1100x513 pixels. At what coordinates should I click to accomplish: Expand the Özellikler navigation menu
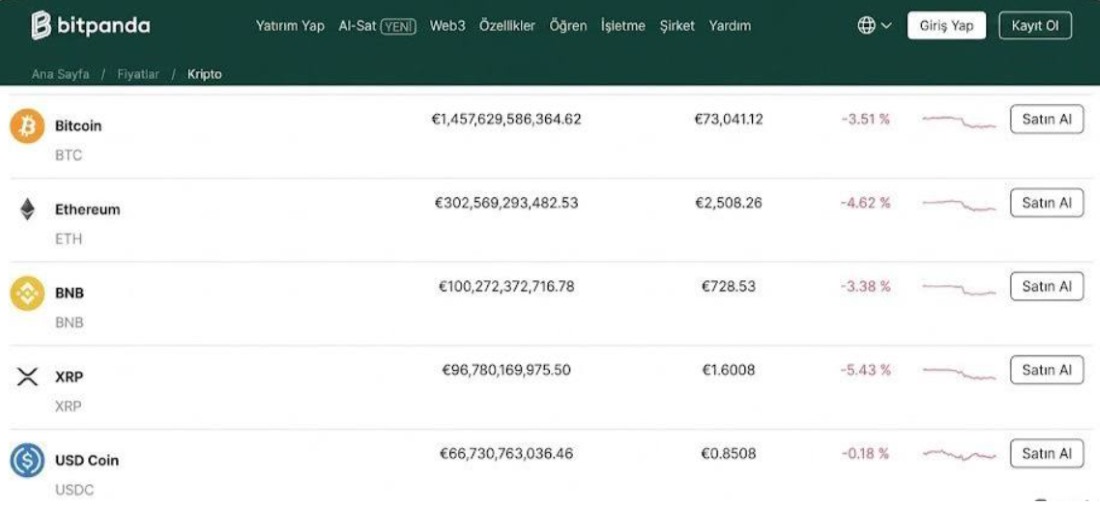pyautogui.click(x=507, y=26)
